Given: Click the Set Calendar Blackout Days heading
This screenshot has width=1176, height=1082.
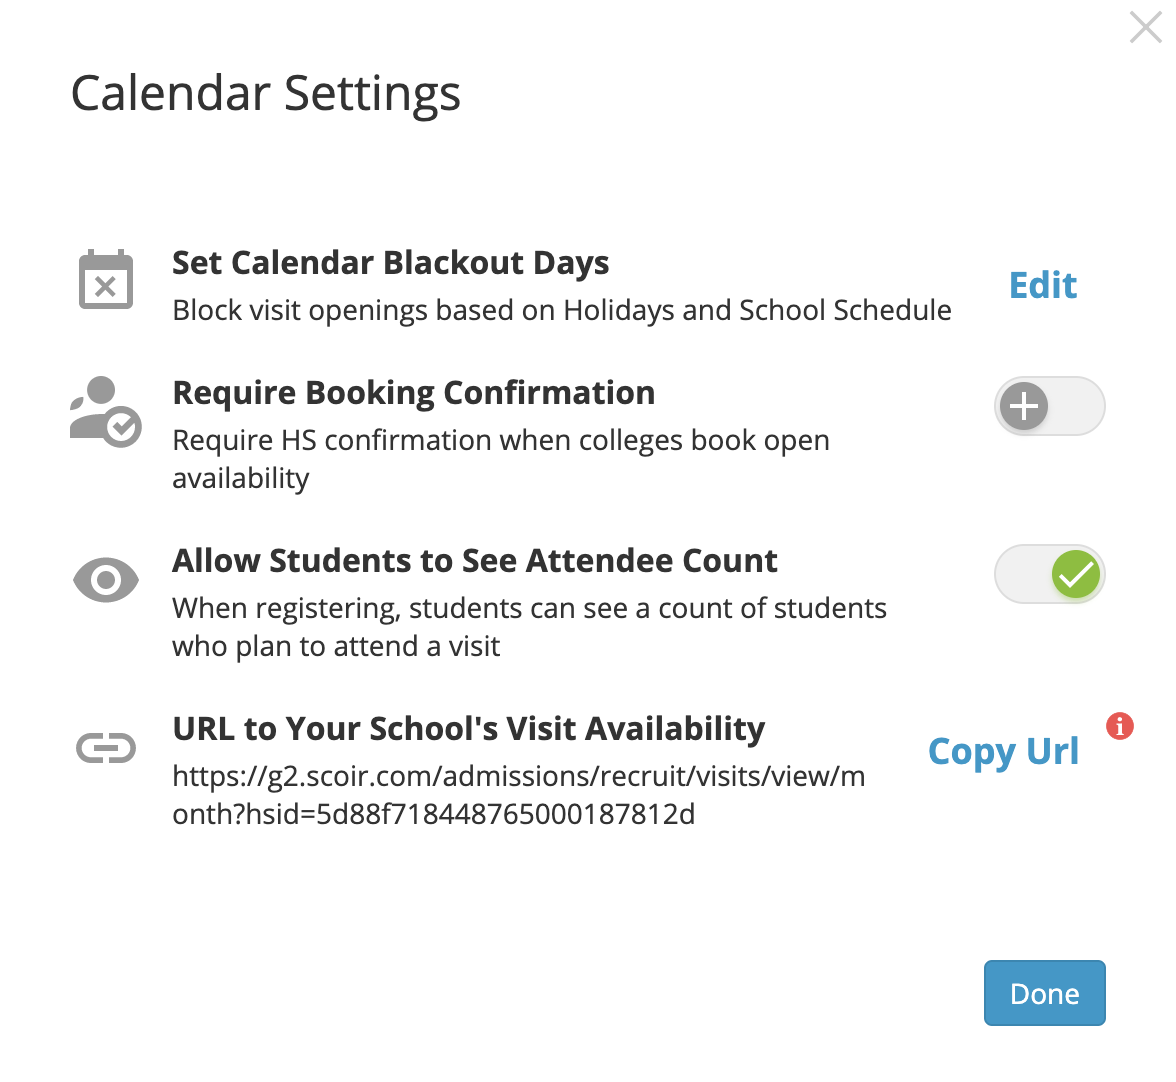Looking at the screenshot, I should (390, 262).
